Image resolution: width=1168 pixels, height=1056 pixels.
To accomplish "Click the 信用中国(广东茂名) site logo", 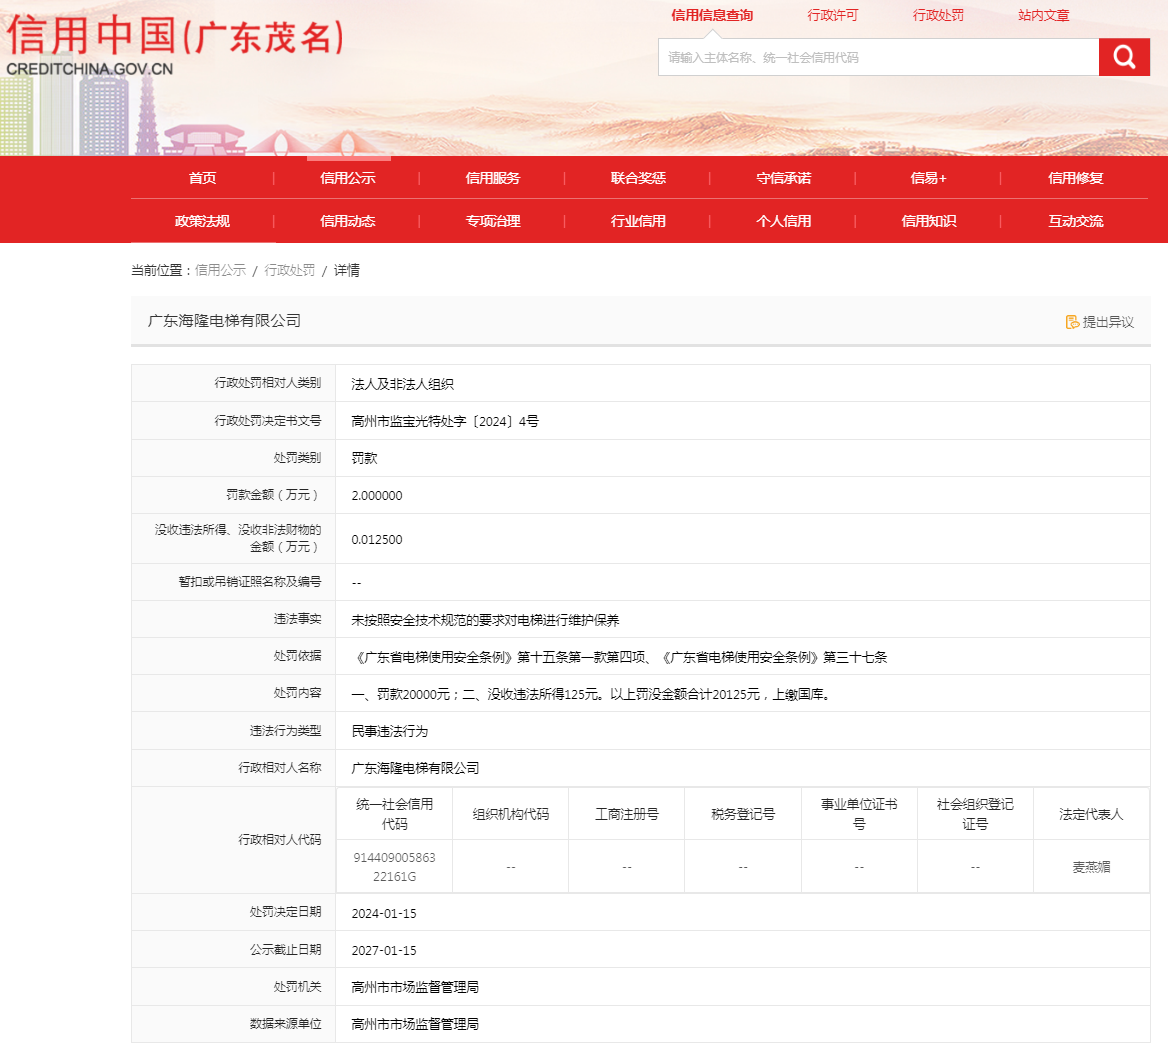I will [x=176, y=36].
